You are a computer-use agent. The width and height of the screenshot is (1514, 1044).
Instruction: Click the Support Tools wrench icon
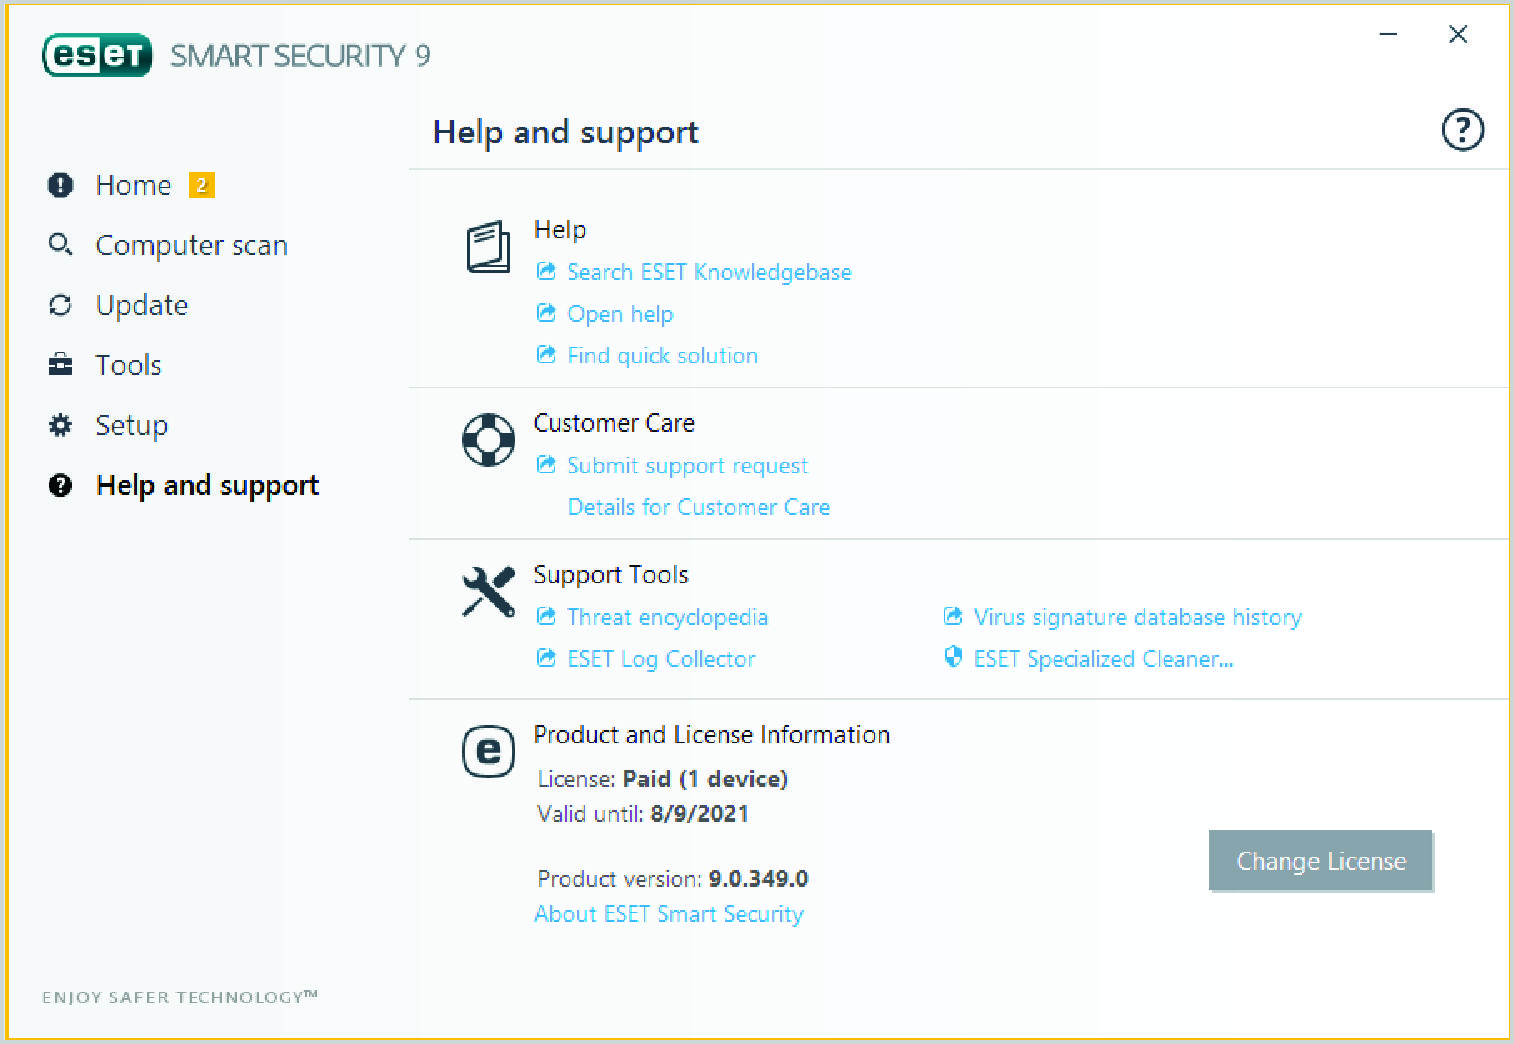click(488, 592)
